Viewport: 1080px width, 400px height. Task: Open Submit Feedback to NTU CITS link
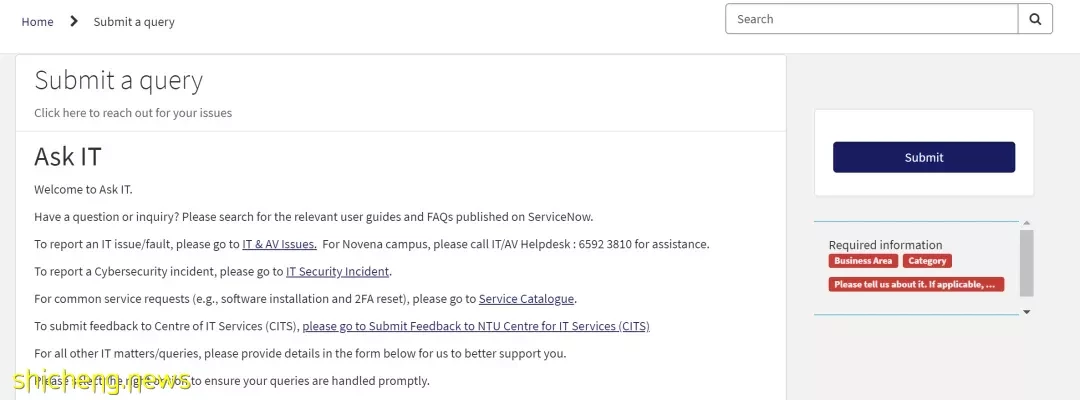click(476, 326)
